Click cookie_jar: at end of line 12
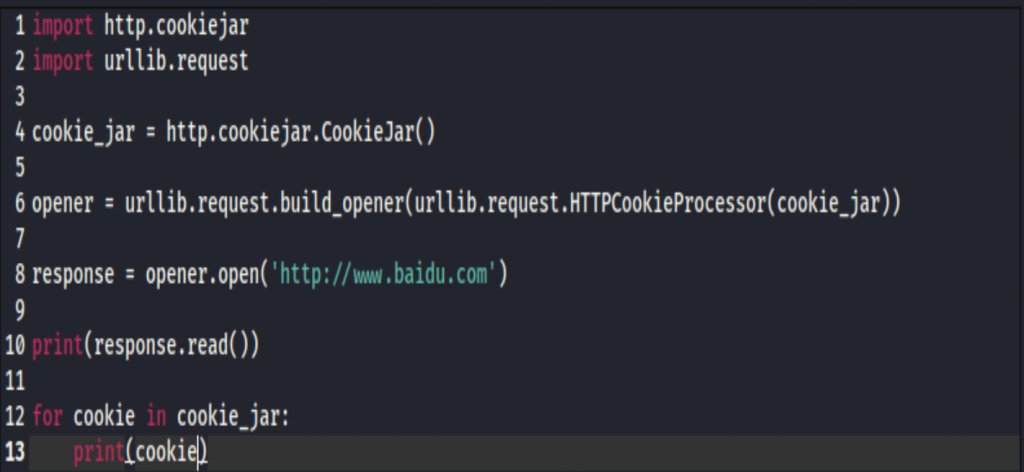The height and width of the screenshot is (472, 1024). [x=232, y=417]
